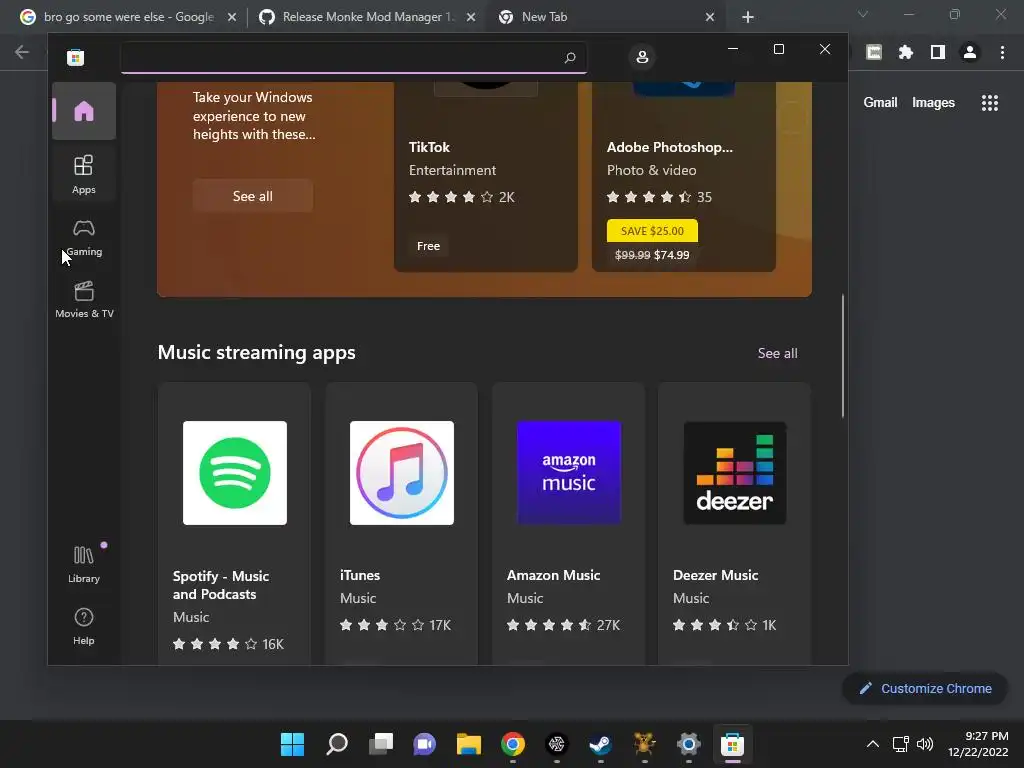Click See all in the orange banner
The height and width of the screenshot is (768, 1024).
pos(253,196)
